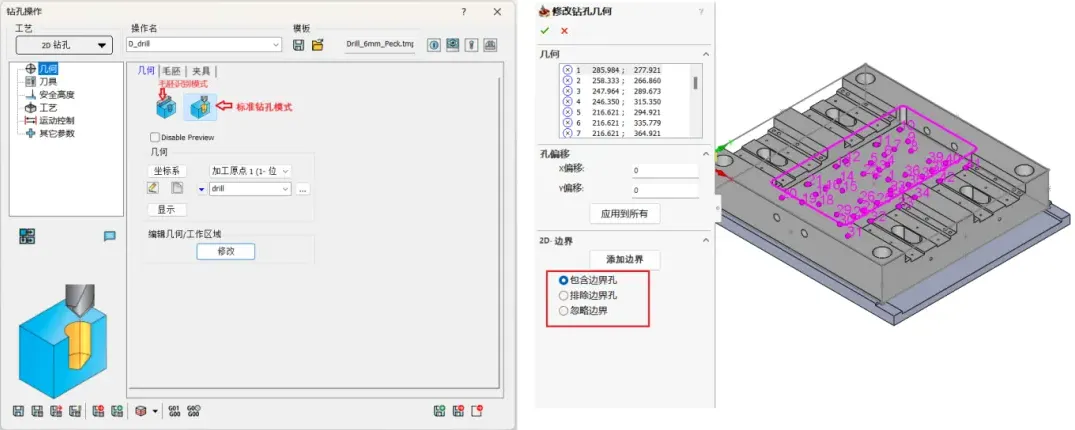
Task: Enable the Disable Preview checkbox
Action: 154,137
